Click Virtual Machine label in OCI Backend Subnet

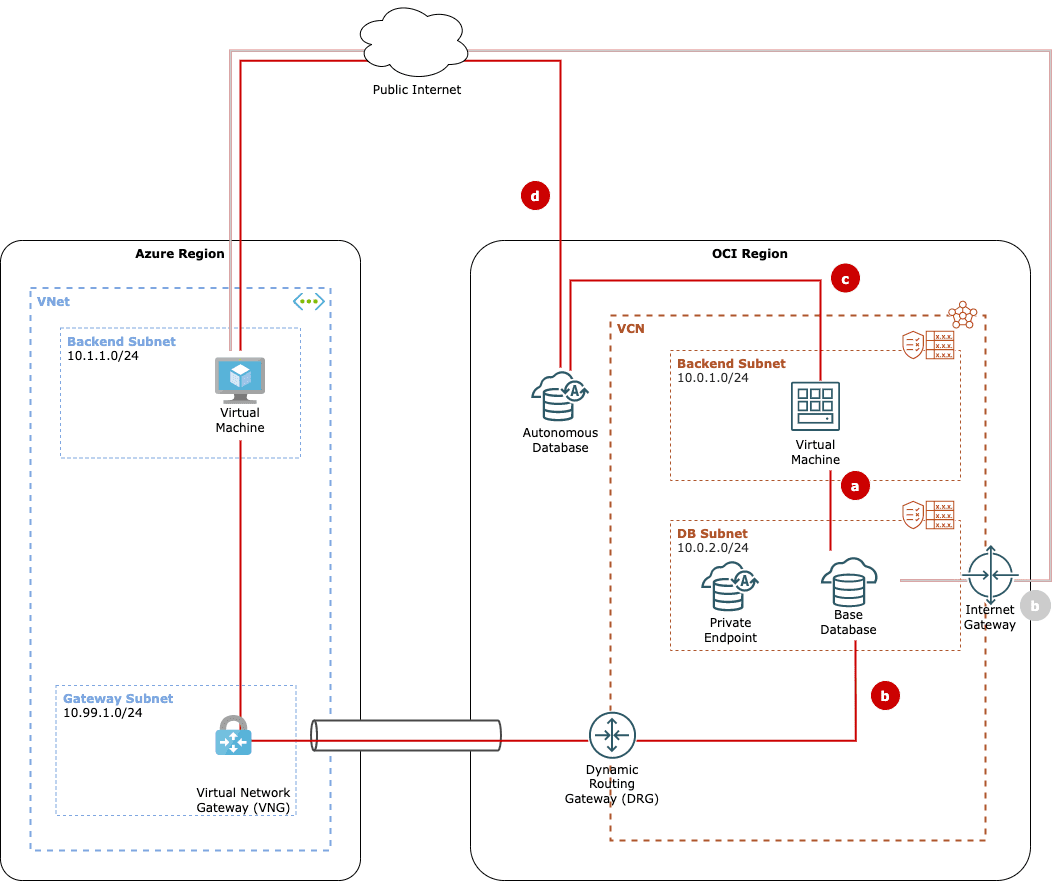[815, 452]
